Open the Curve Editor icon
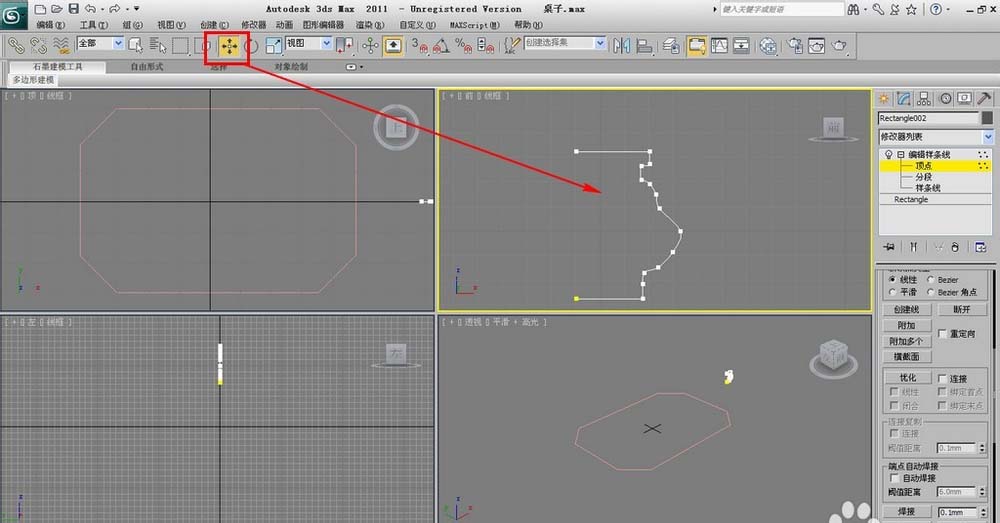Viewport: 1000px width, 523px height. coord(719,45)
